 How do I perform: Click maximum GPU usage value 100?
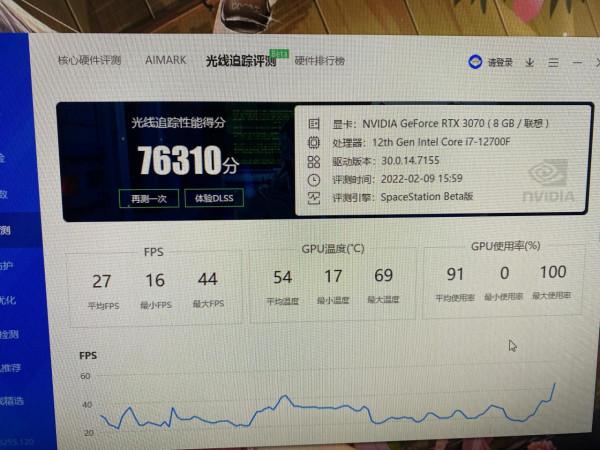tap(553, 272)
